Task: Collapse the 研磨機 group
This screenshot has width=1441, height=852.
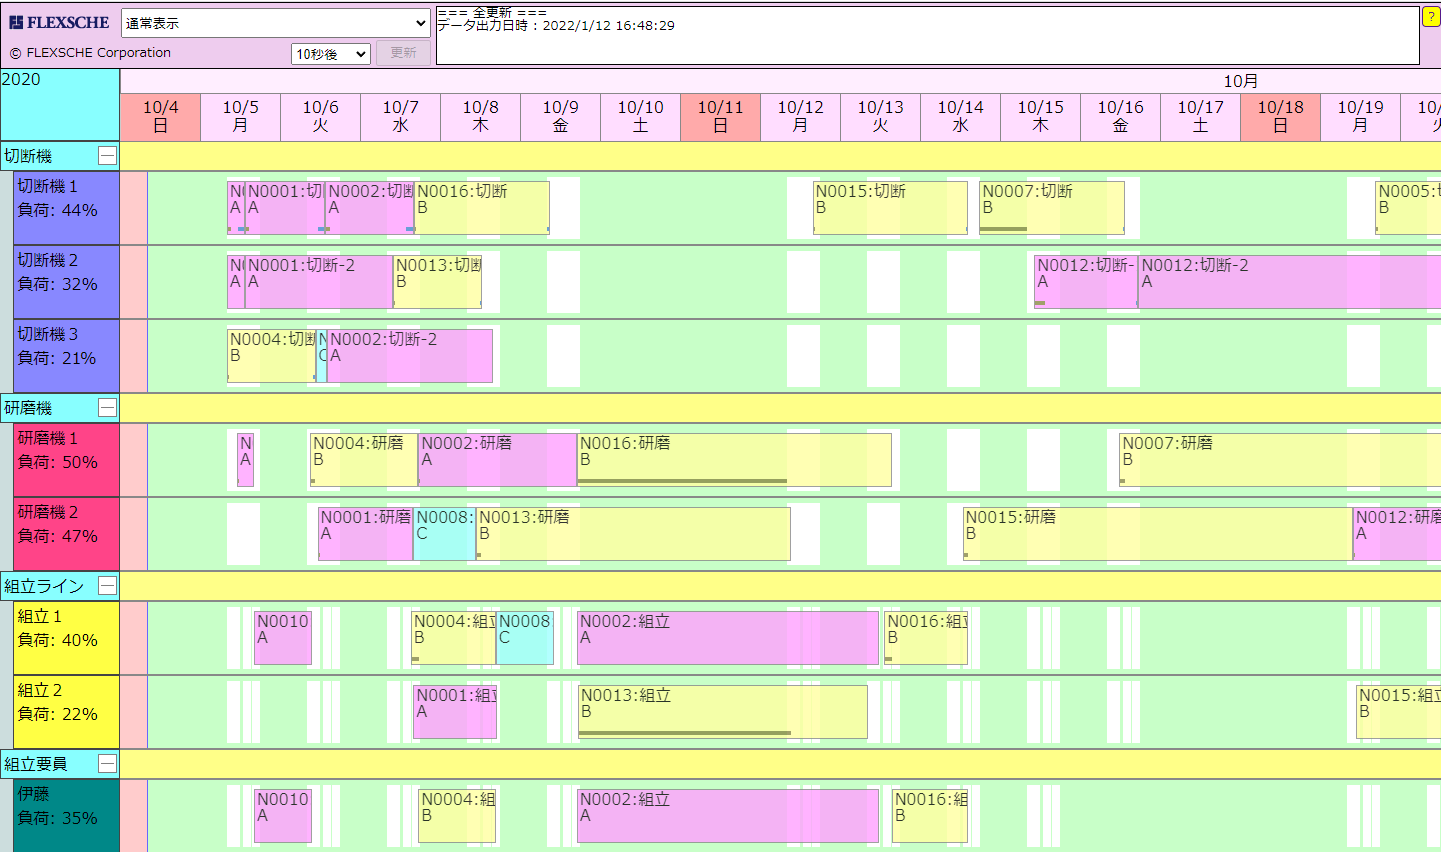Action: pos(107,408)
